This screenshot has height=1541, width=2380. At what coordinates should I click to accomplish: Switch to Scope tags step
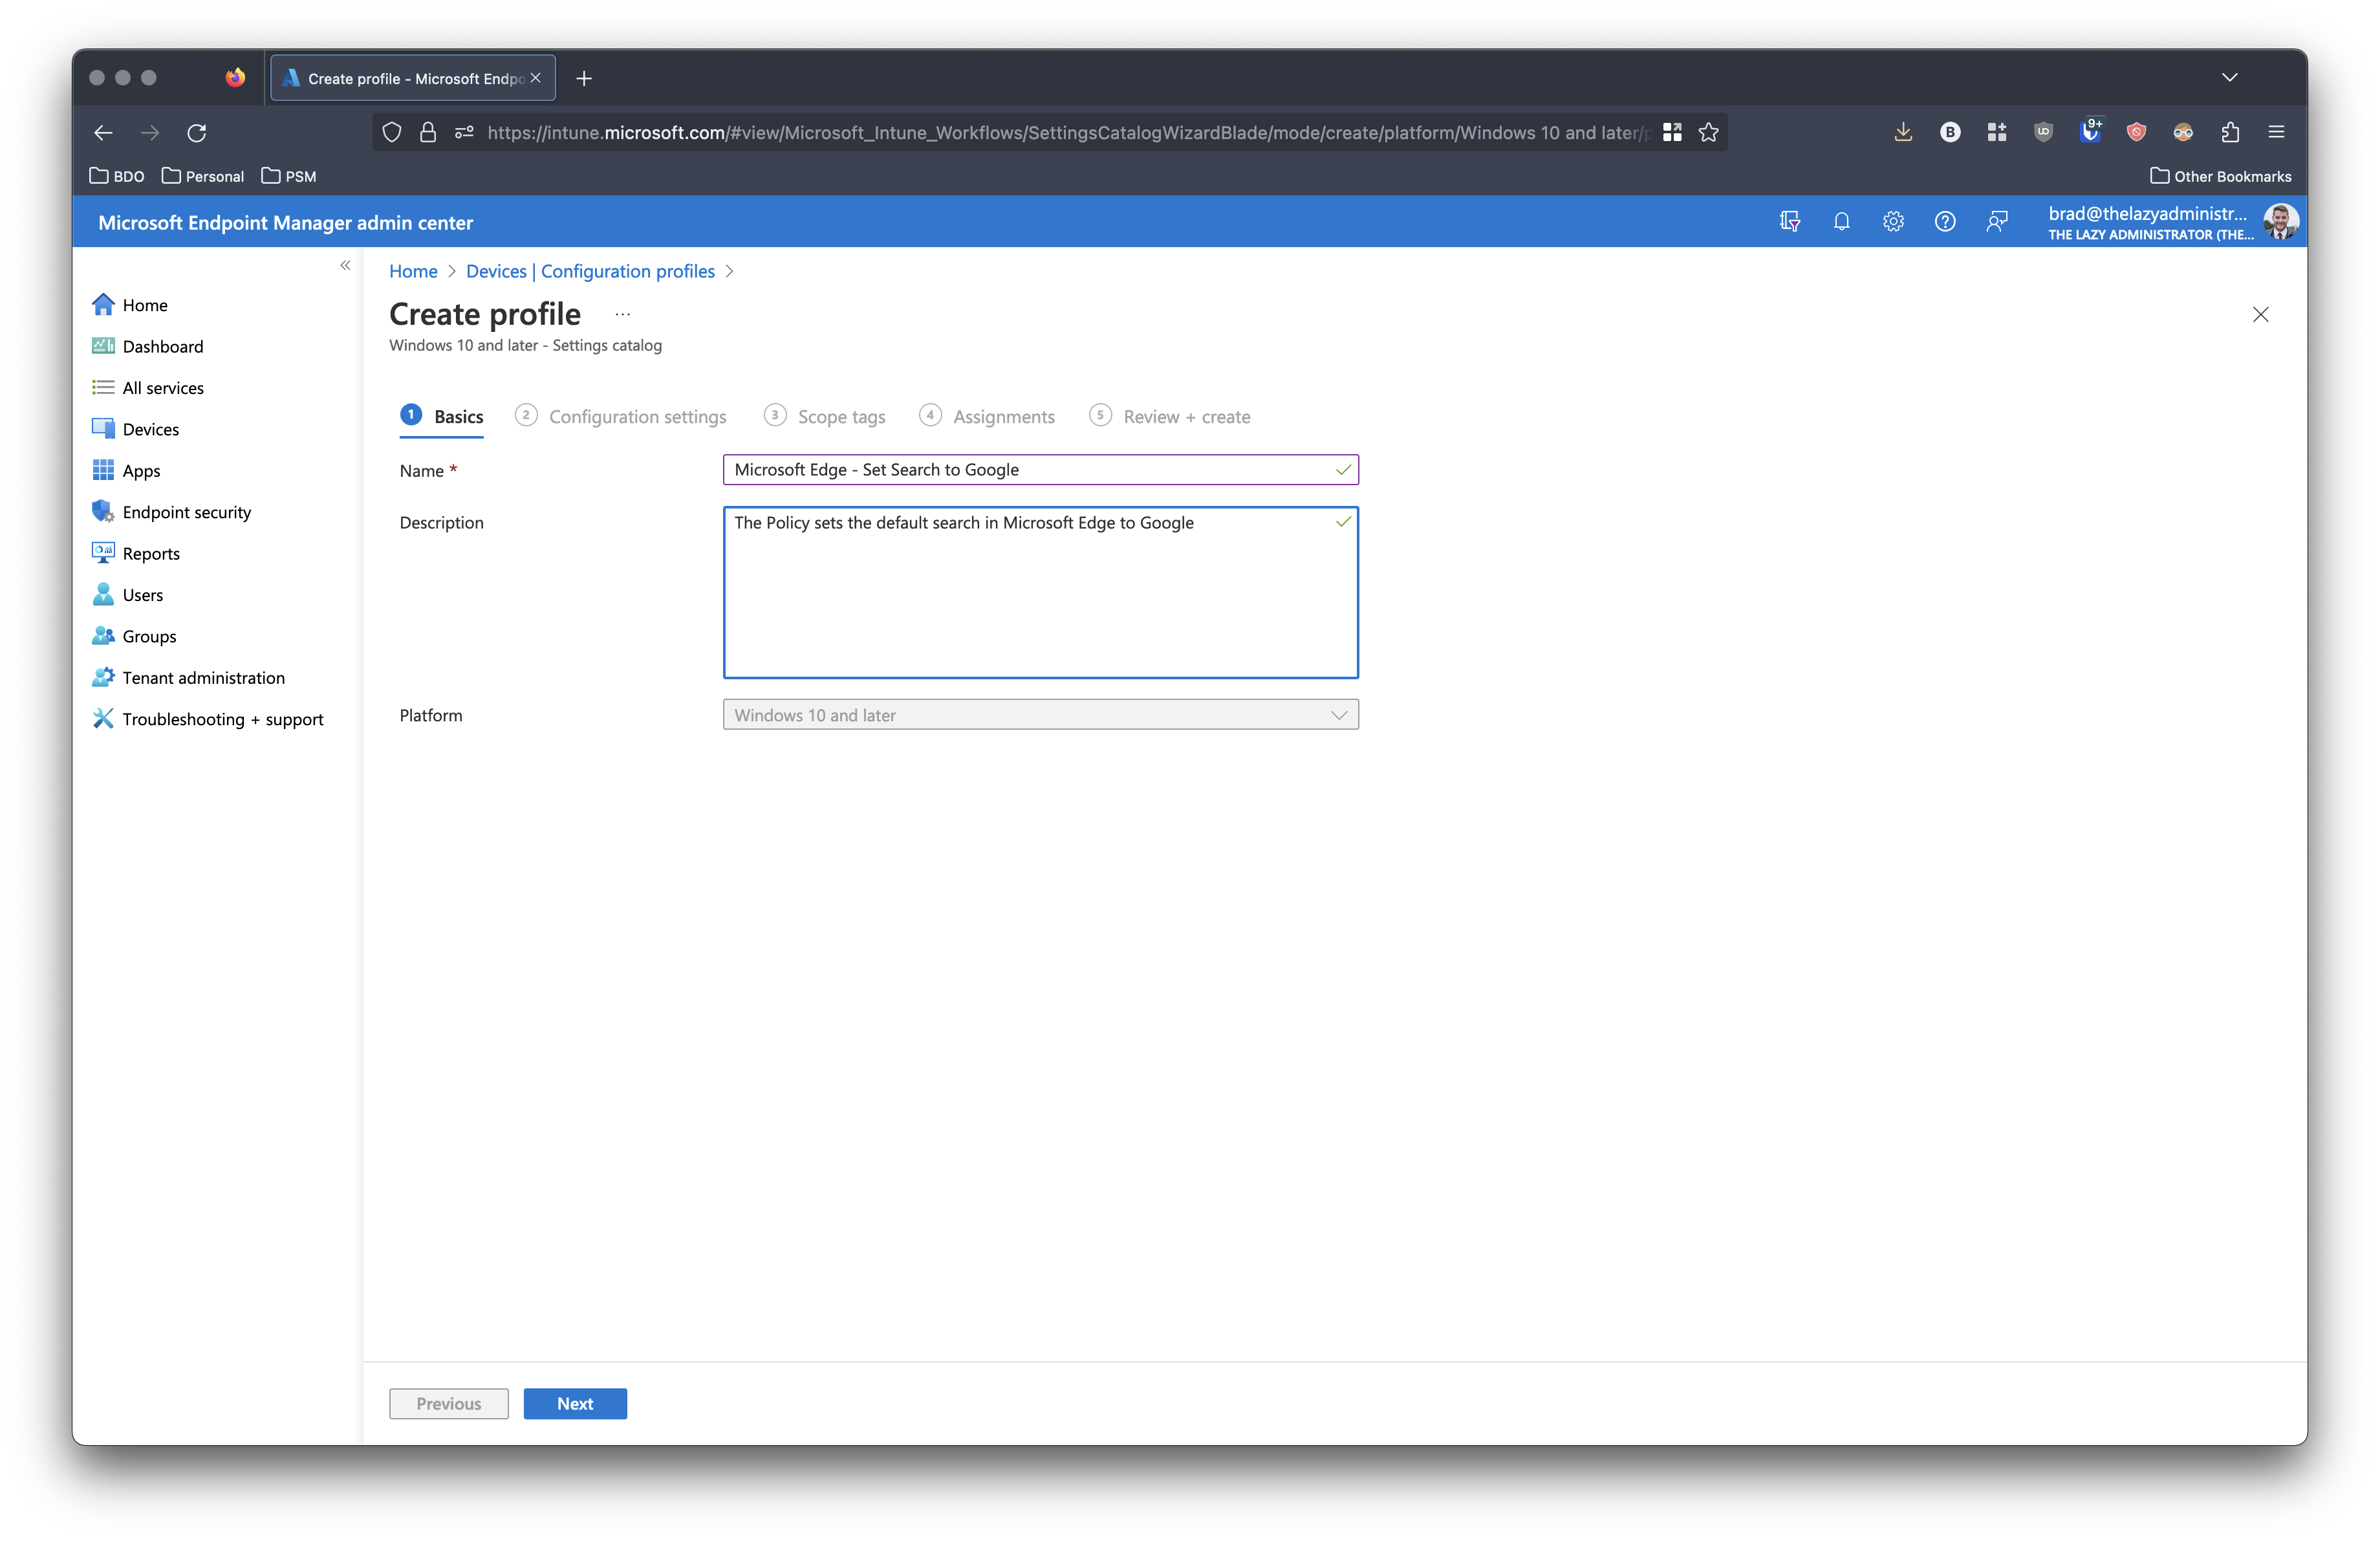pyautogui.click(x=825, y=416)
